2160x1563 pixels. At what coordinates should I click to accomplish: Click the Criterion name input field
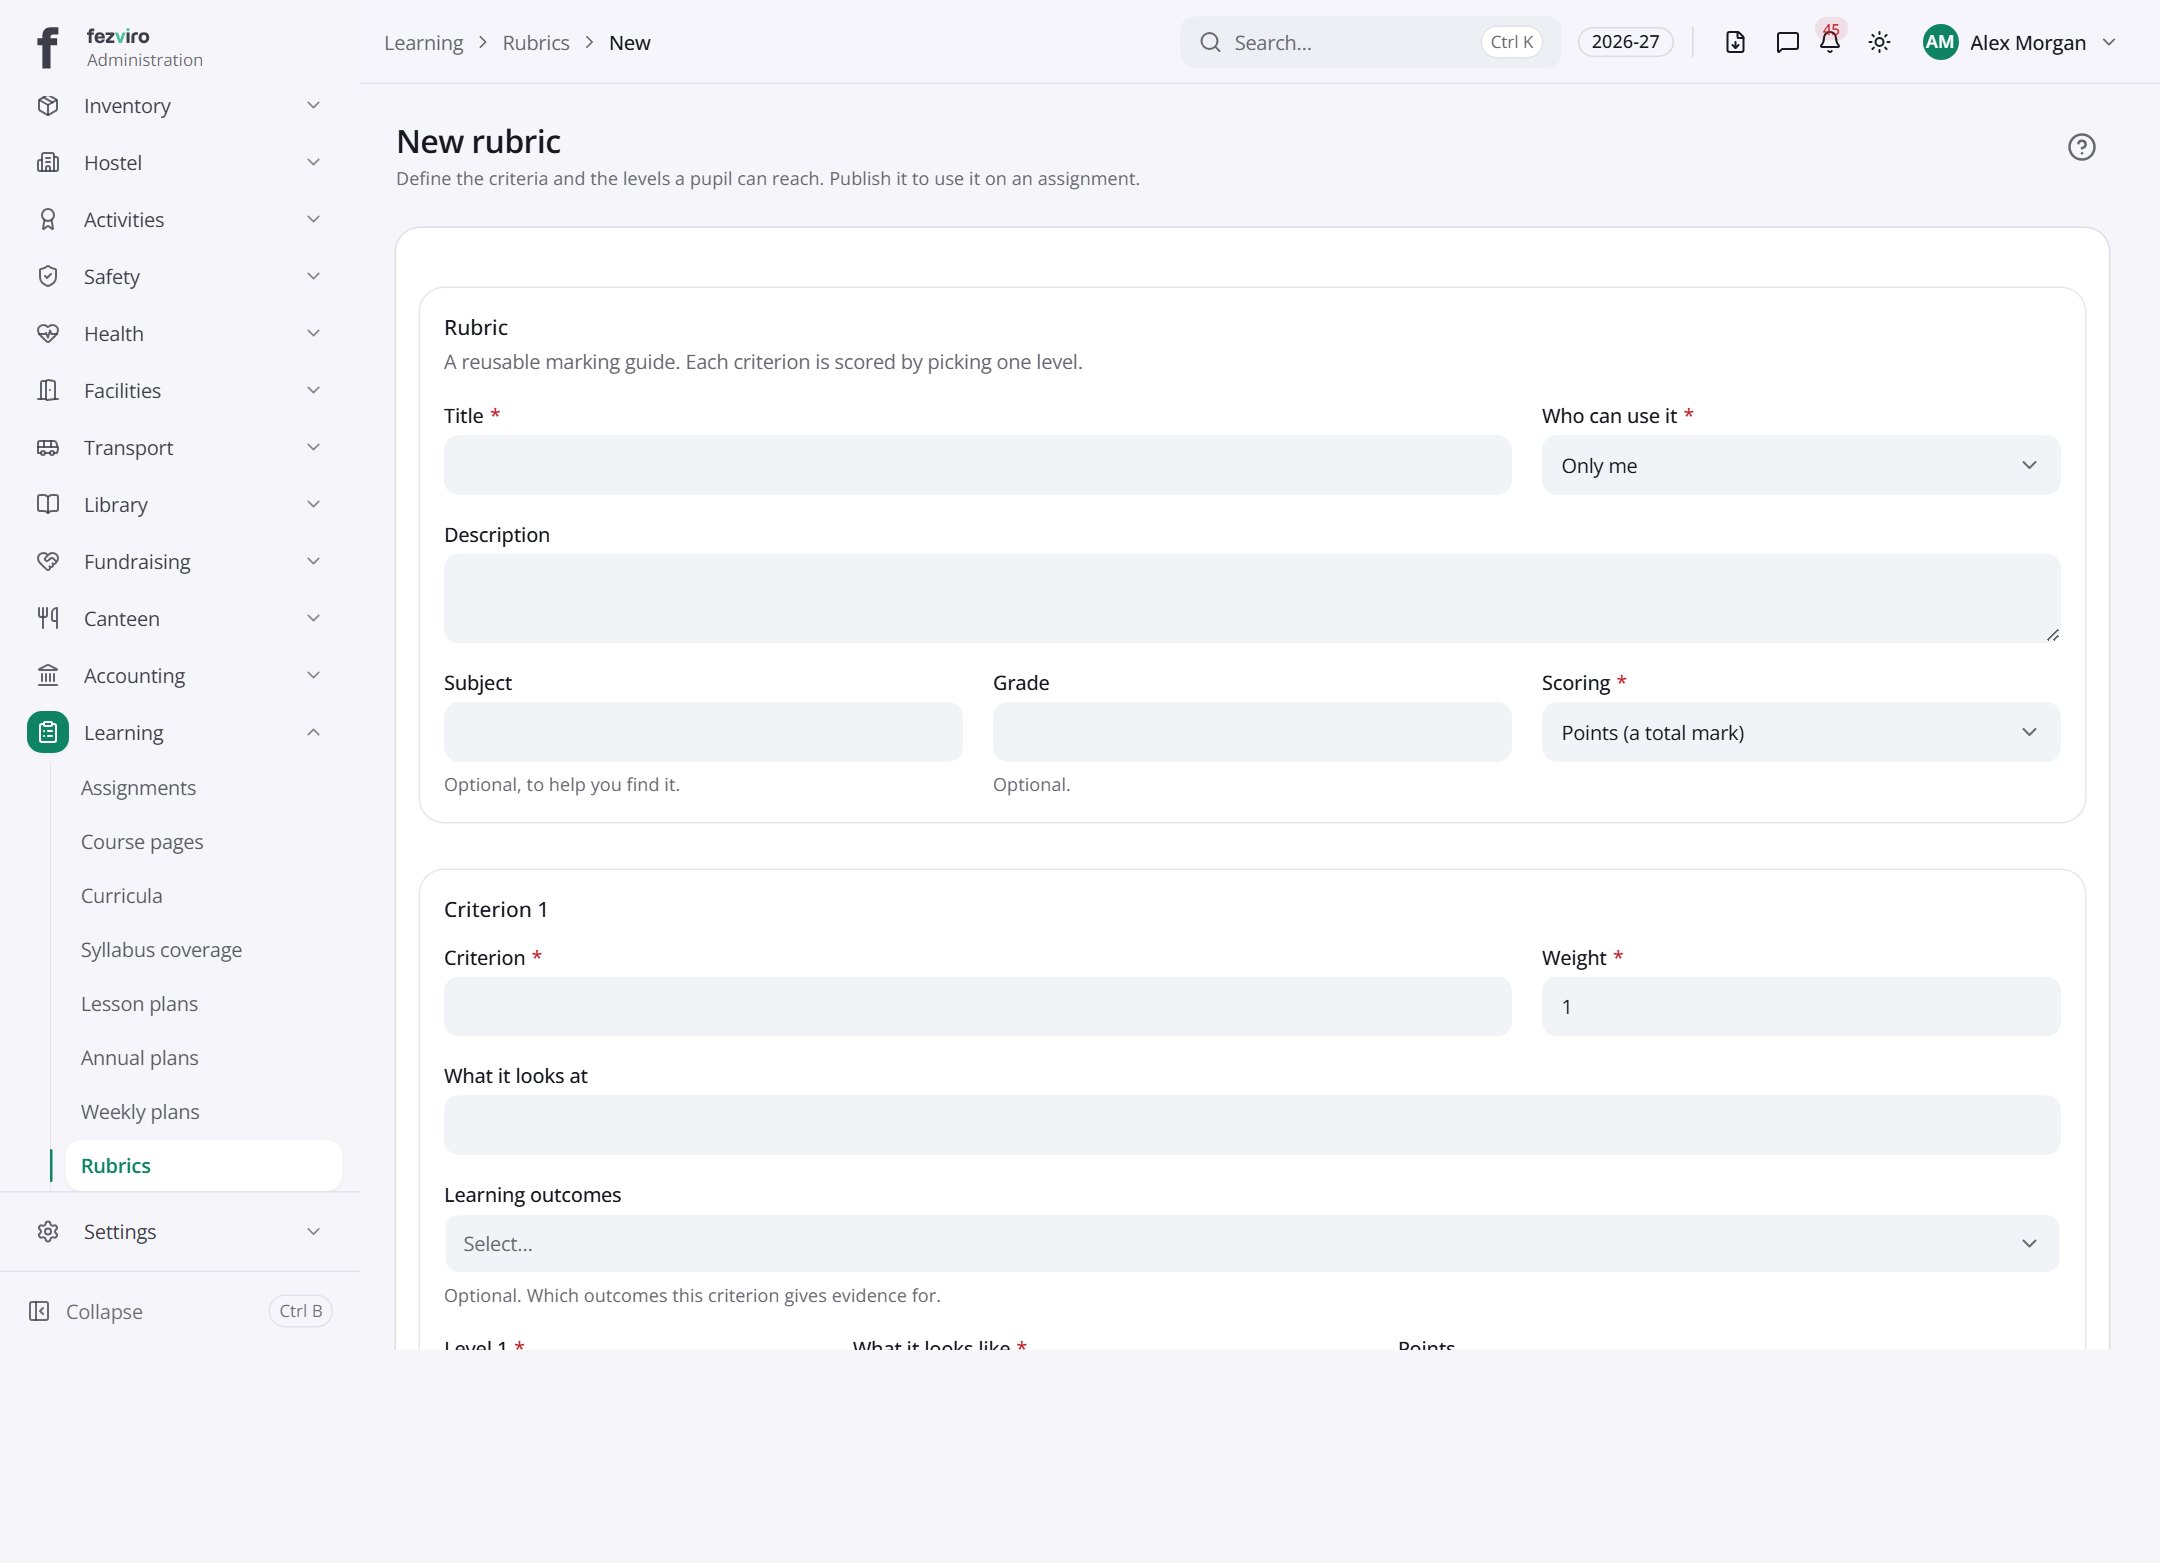pyautogui.click(x=977, y=1007)
